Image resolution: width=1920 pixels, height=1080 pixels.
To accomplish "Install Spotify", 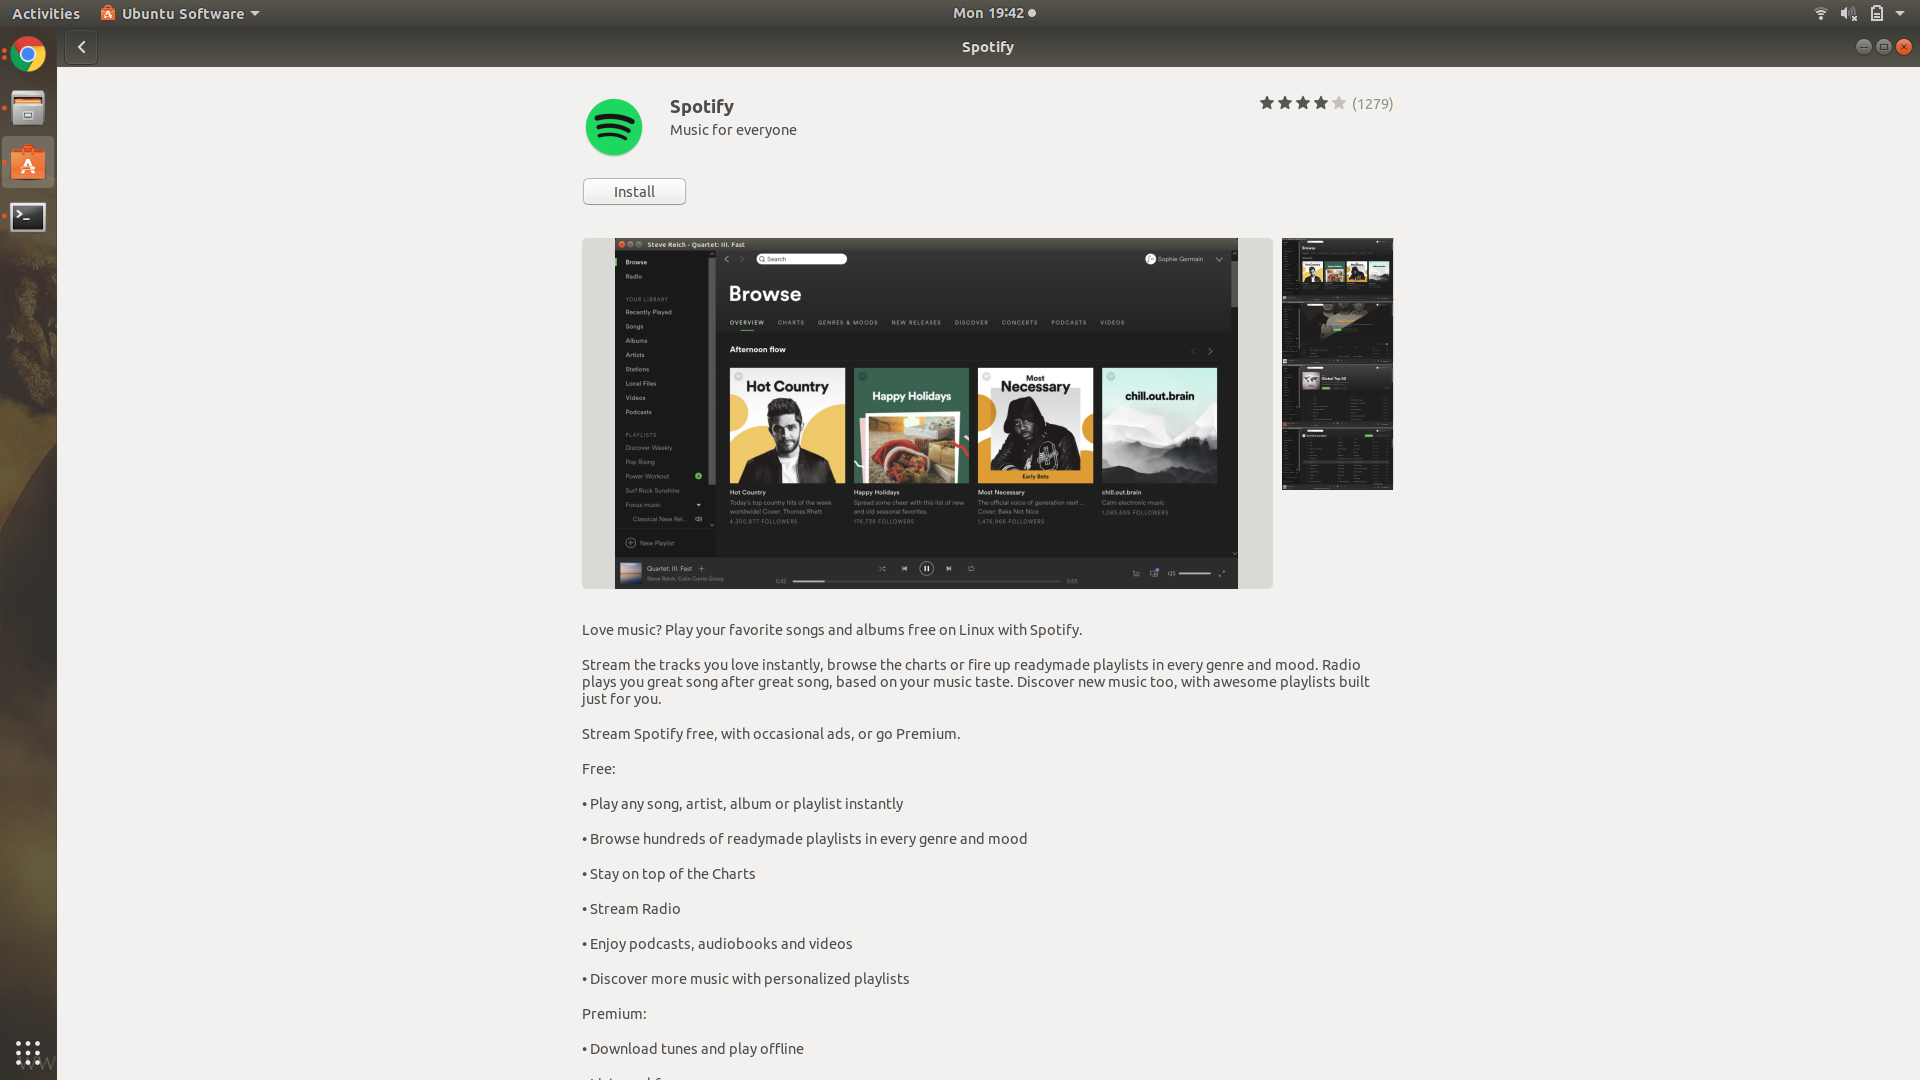I will click(x=633, y=191).
